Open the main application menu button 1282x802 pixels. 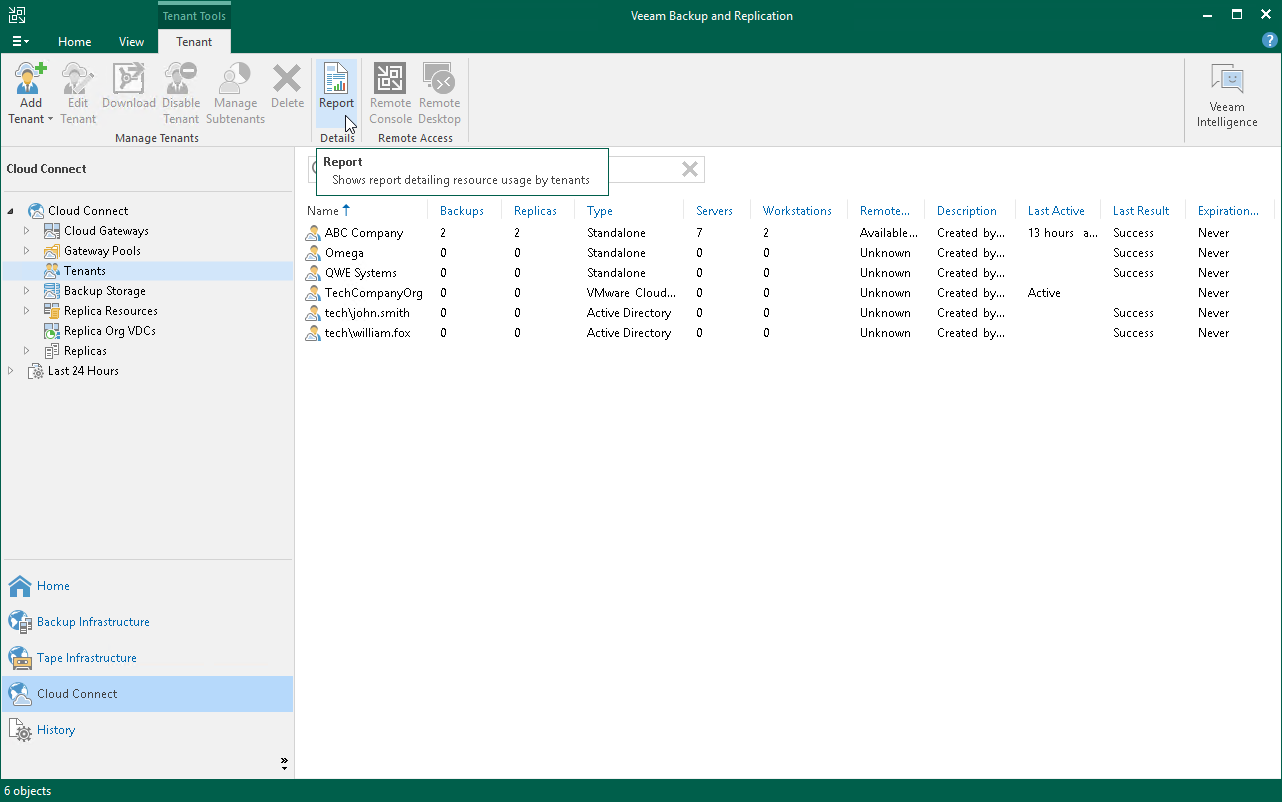[x=20, y=42]
